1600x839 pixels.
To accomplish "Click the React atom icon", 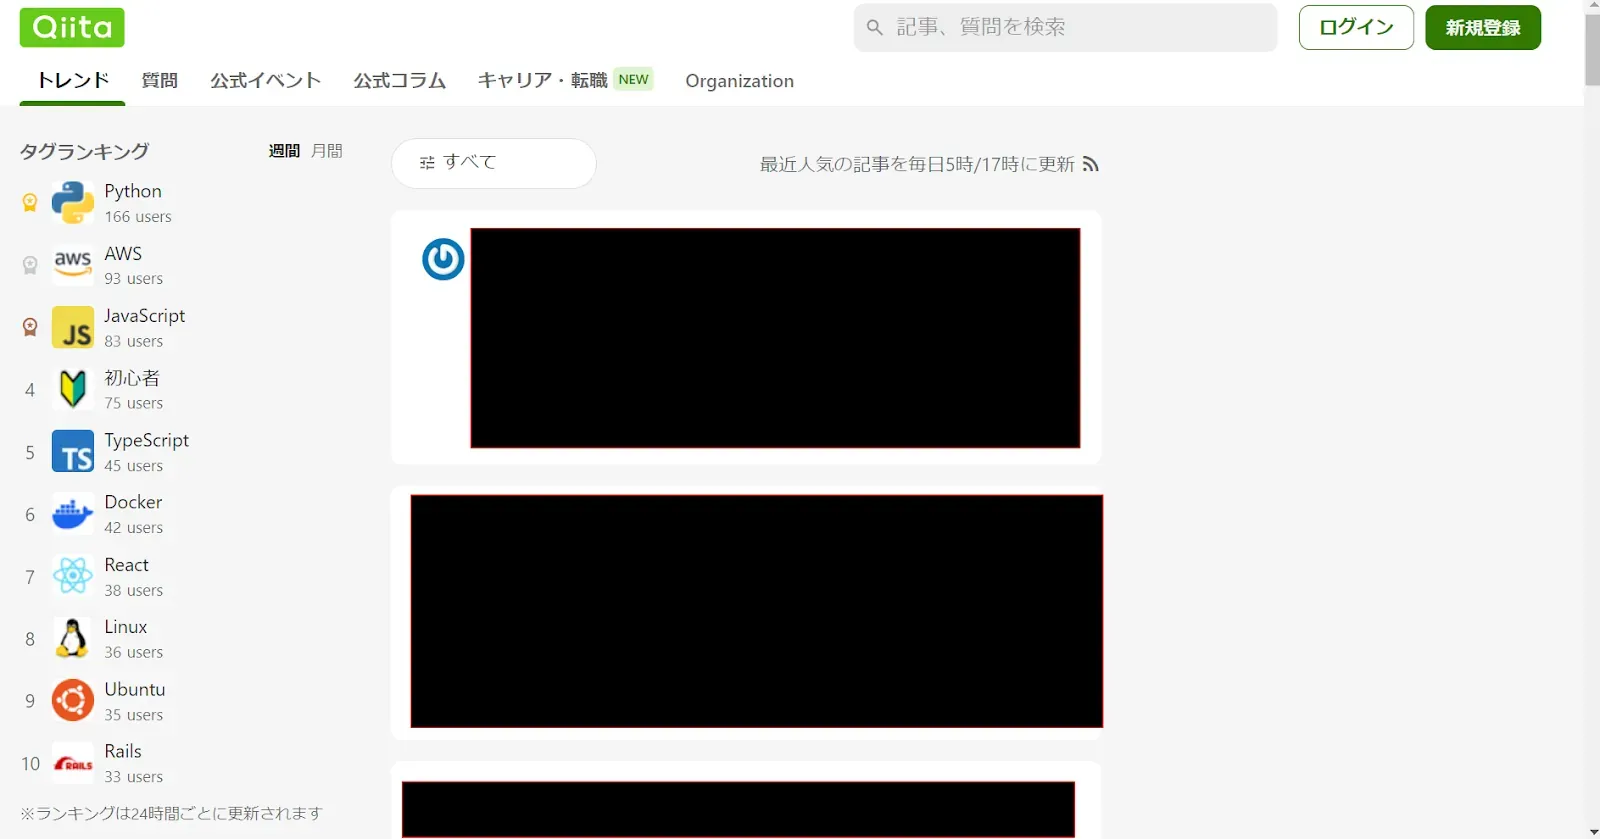I will [x=72, y=576].
